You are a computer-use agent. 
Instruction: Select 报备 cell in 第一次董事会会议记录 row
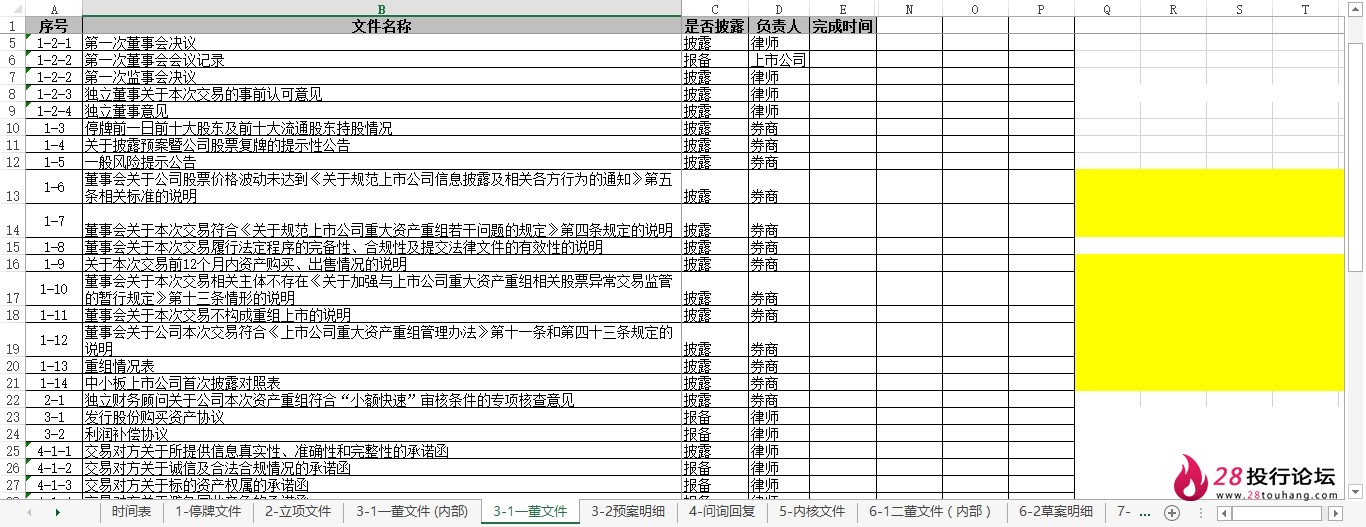pos(714,60)
